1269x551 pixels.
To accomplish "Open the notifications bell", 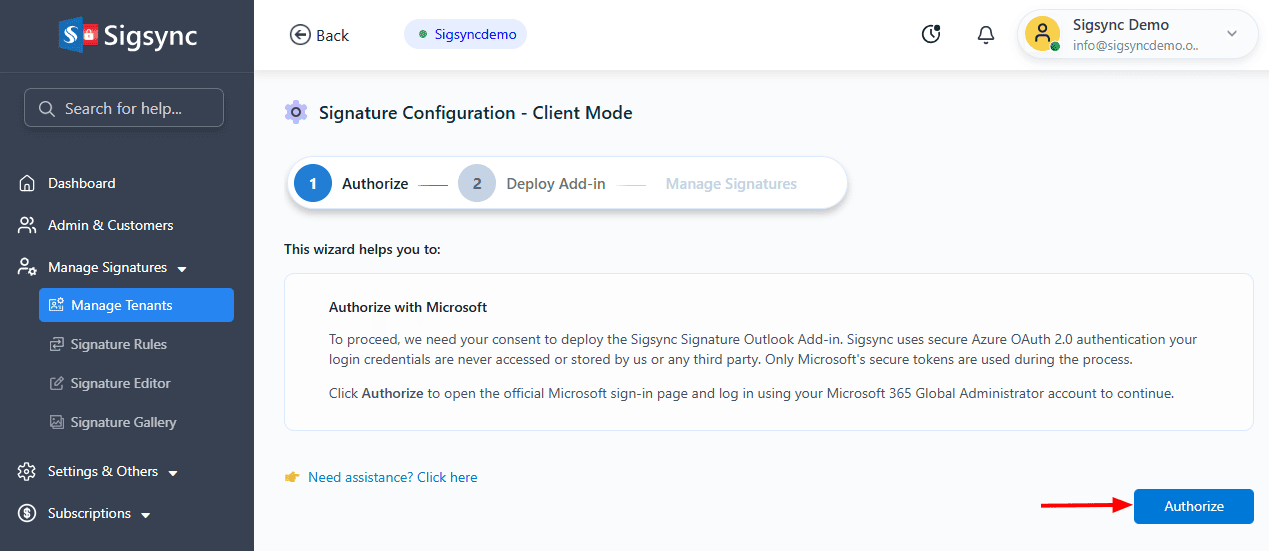I will point(986,35).
